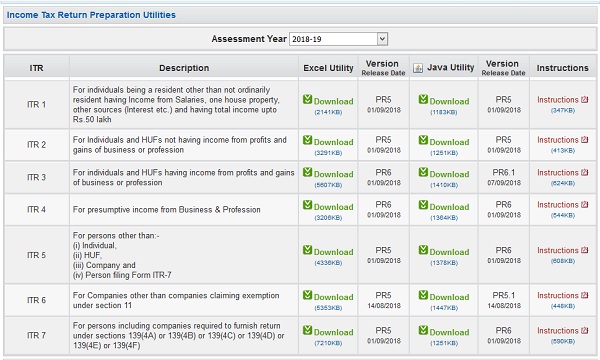Click the ITR 3 Java download icon
Viewport: 600px width, 360px height.
pos(423,172)
